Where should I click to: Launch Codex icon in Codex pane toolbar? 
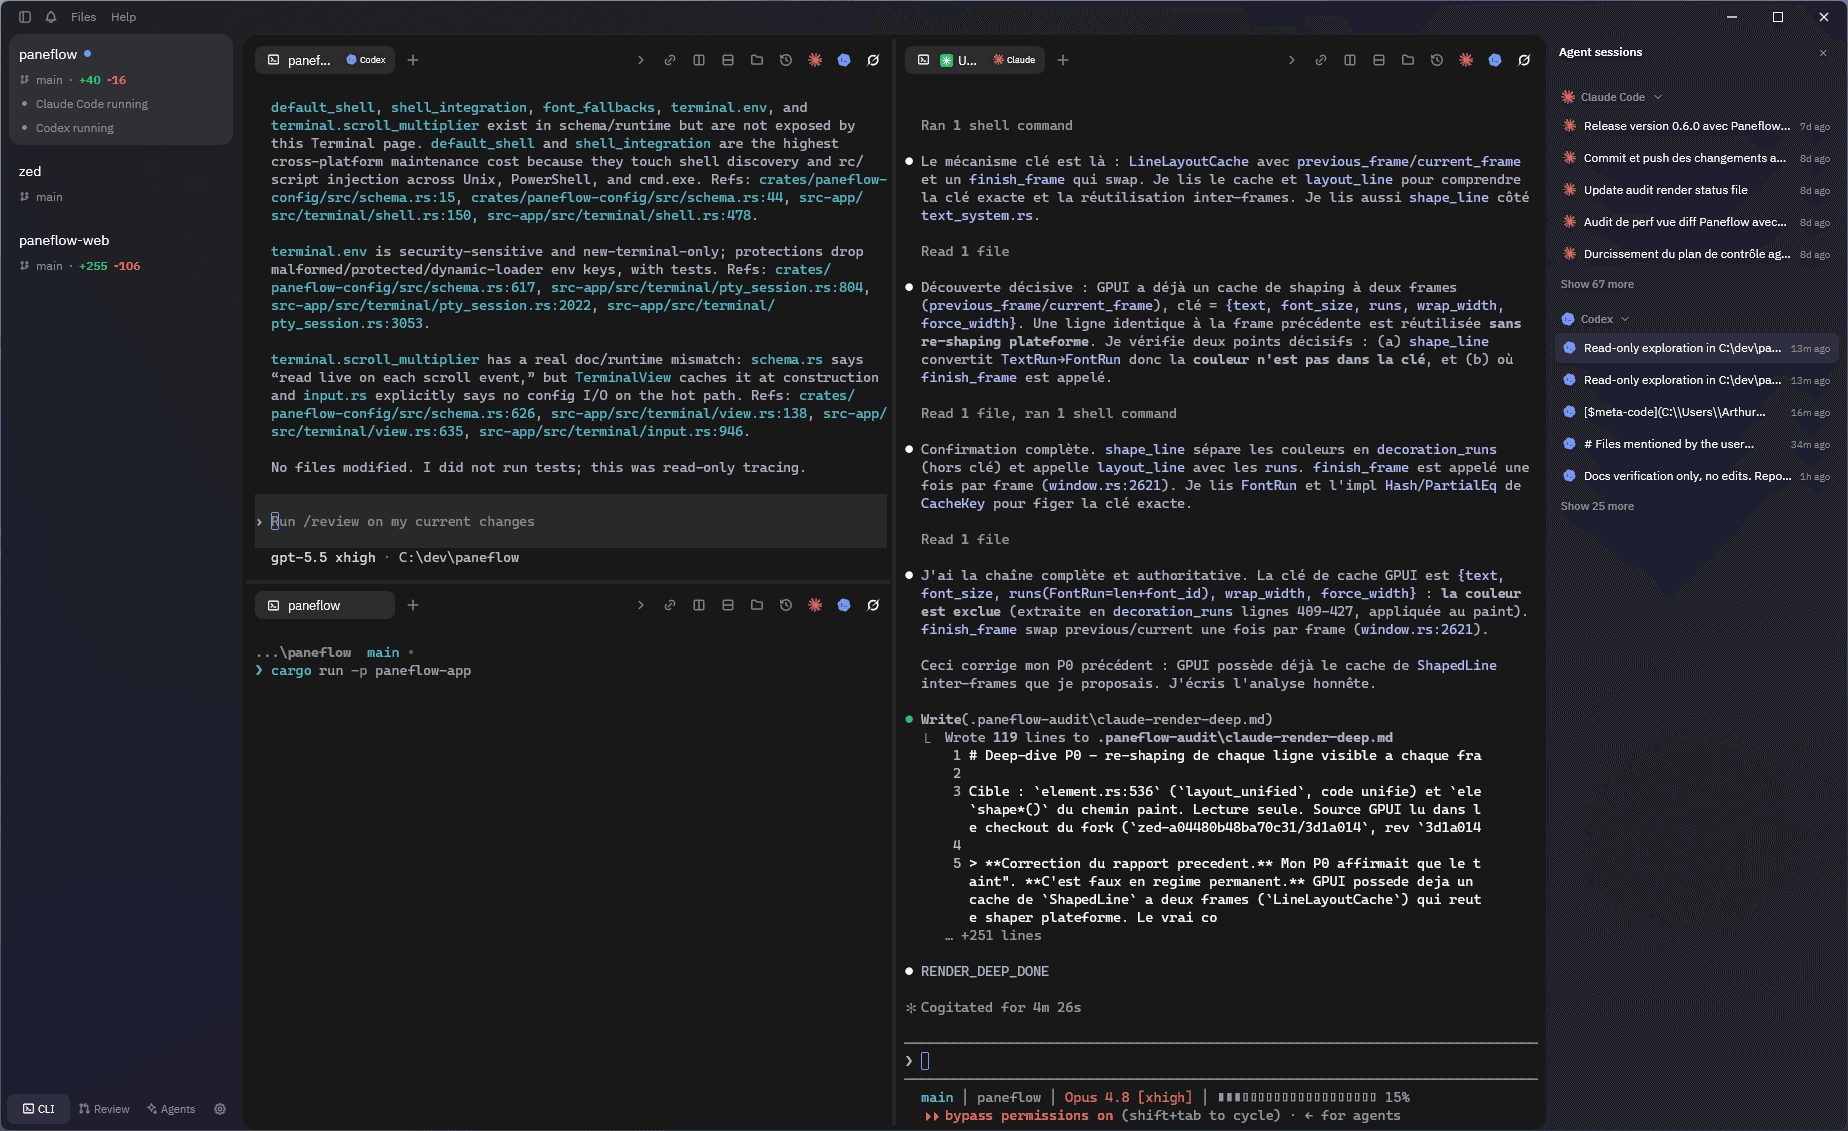844,60
